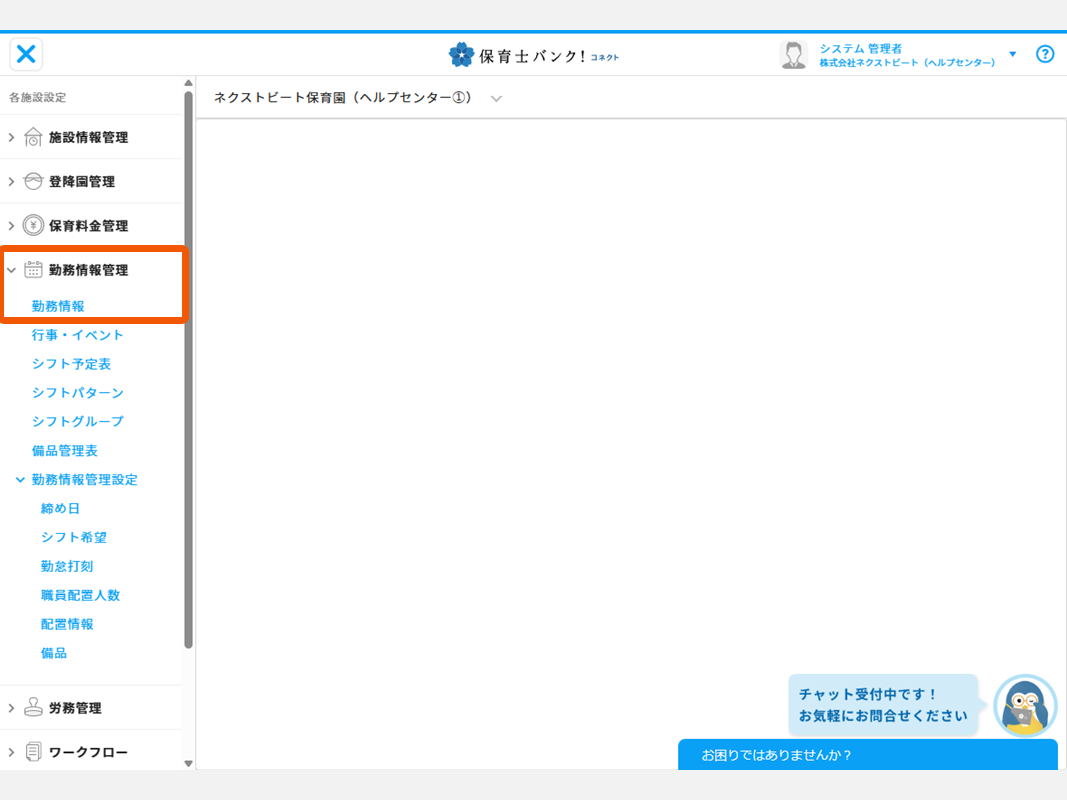Click the ワークフロー document icon

tap(33, 751)
